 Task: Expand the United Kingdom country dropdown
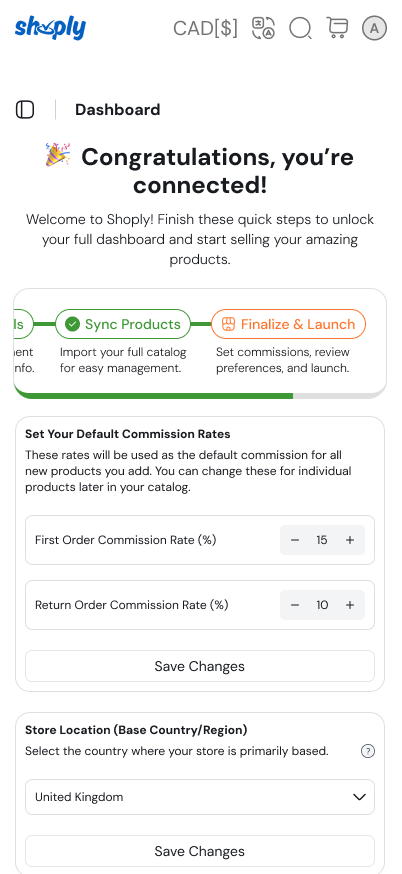point(200,797)
